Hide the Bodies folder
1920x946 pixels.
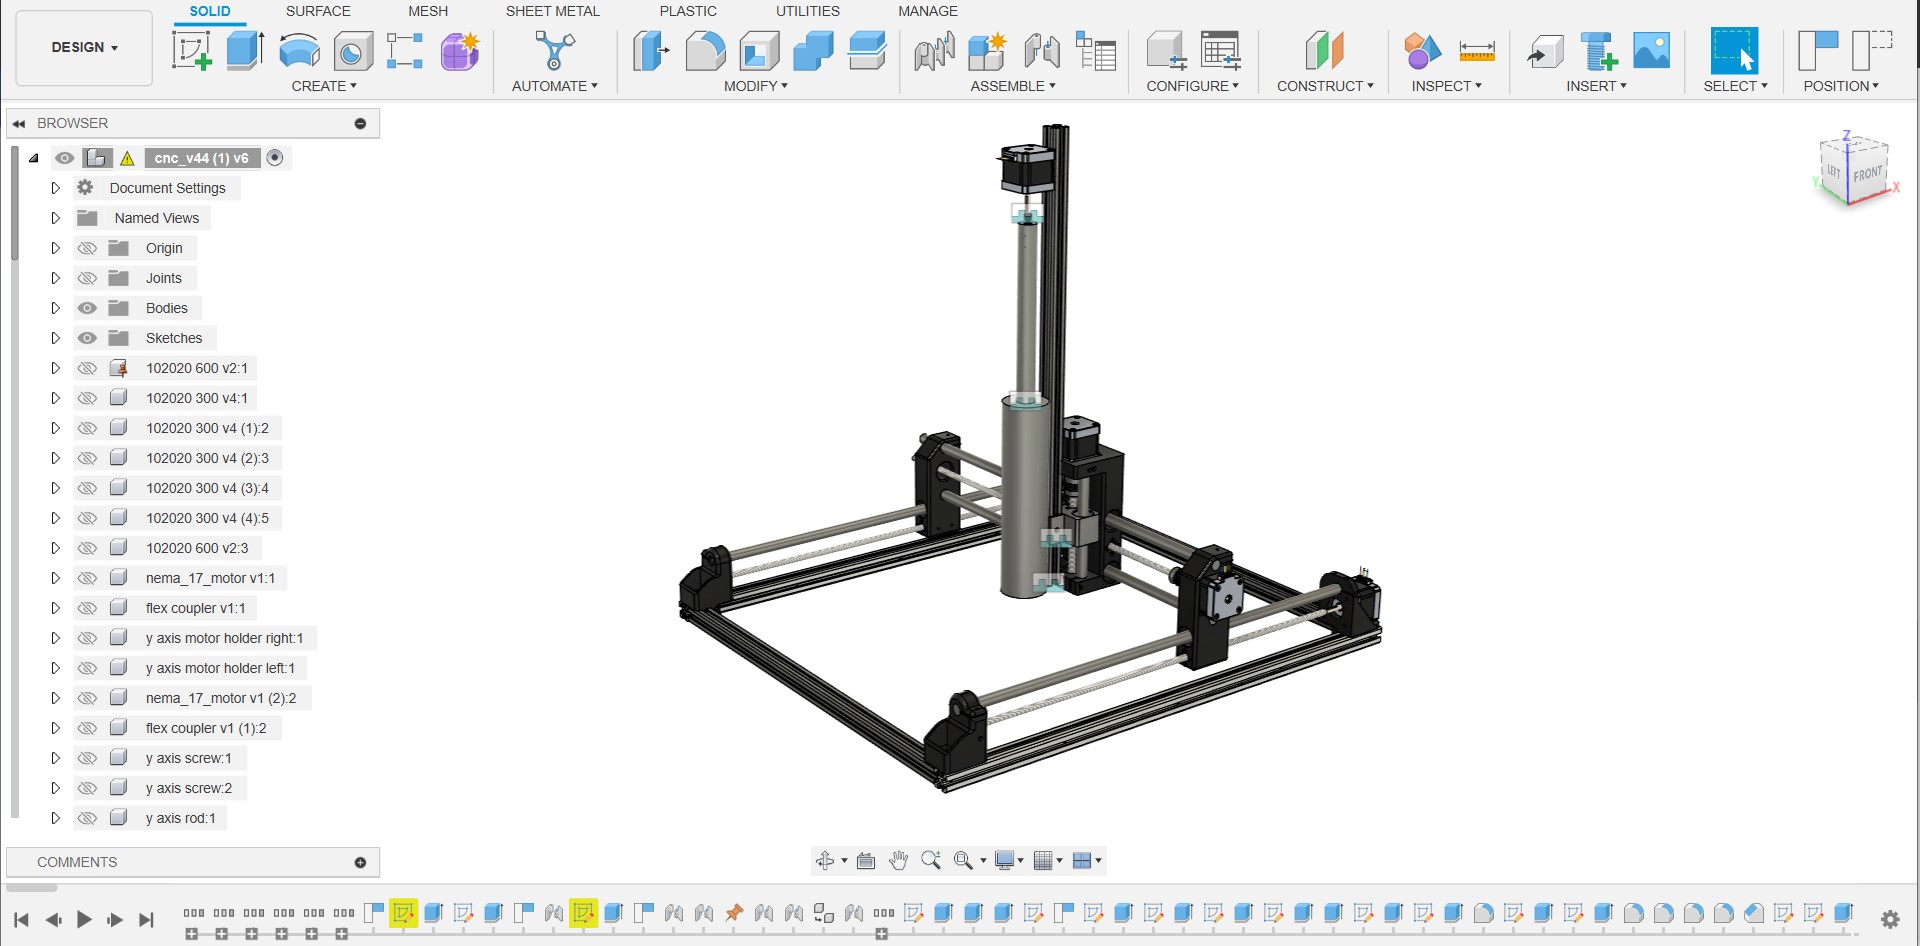tap(88, 308)
